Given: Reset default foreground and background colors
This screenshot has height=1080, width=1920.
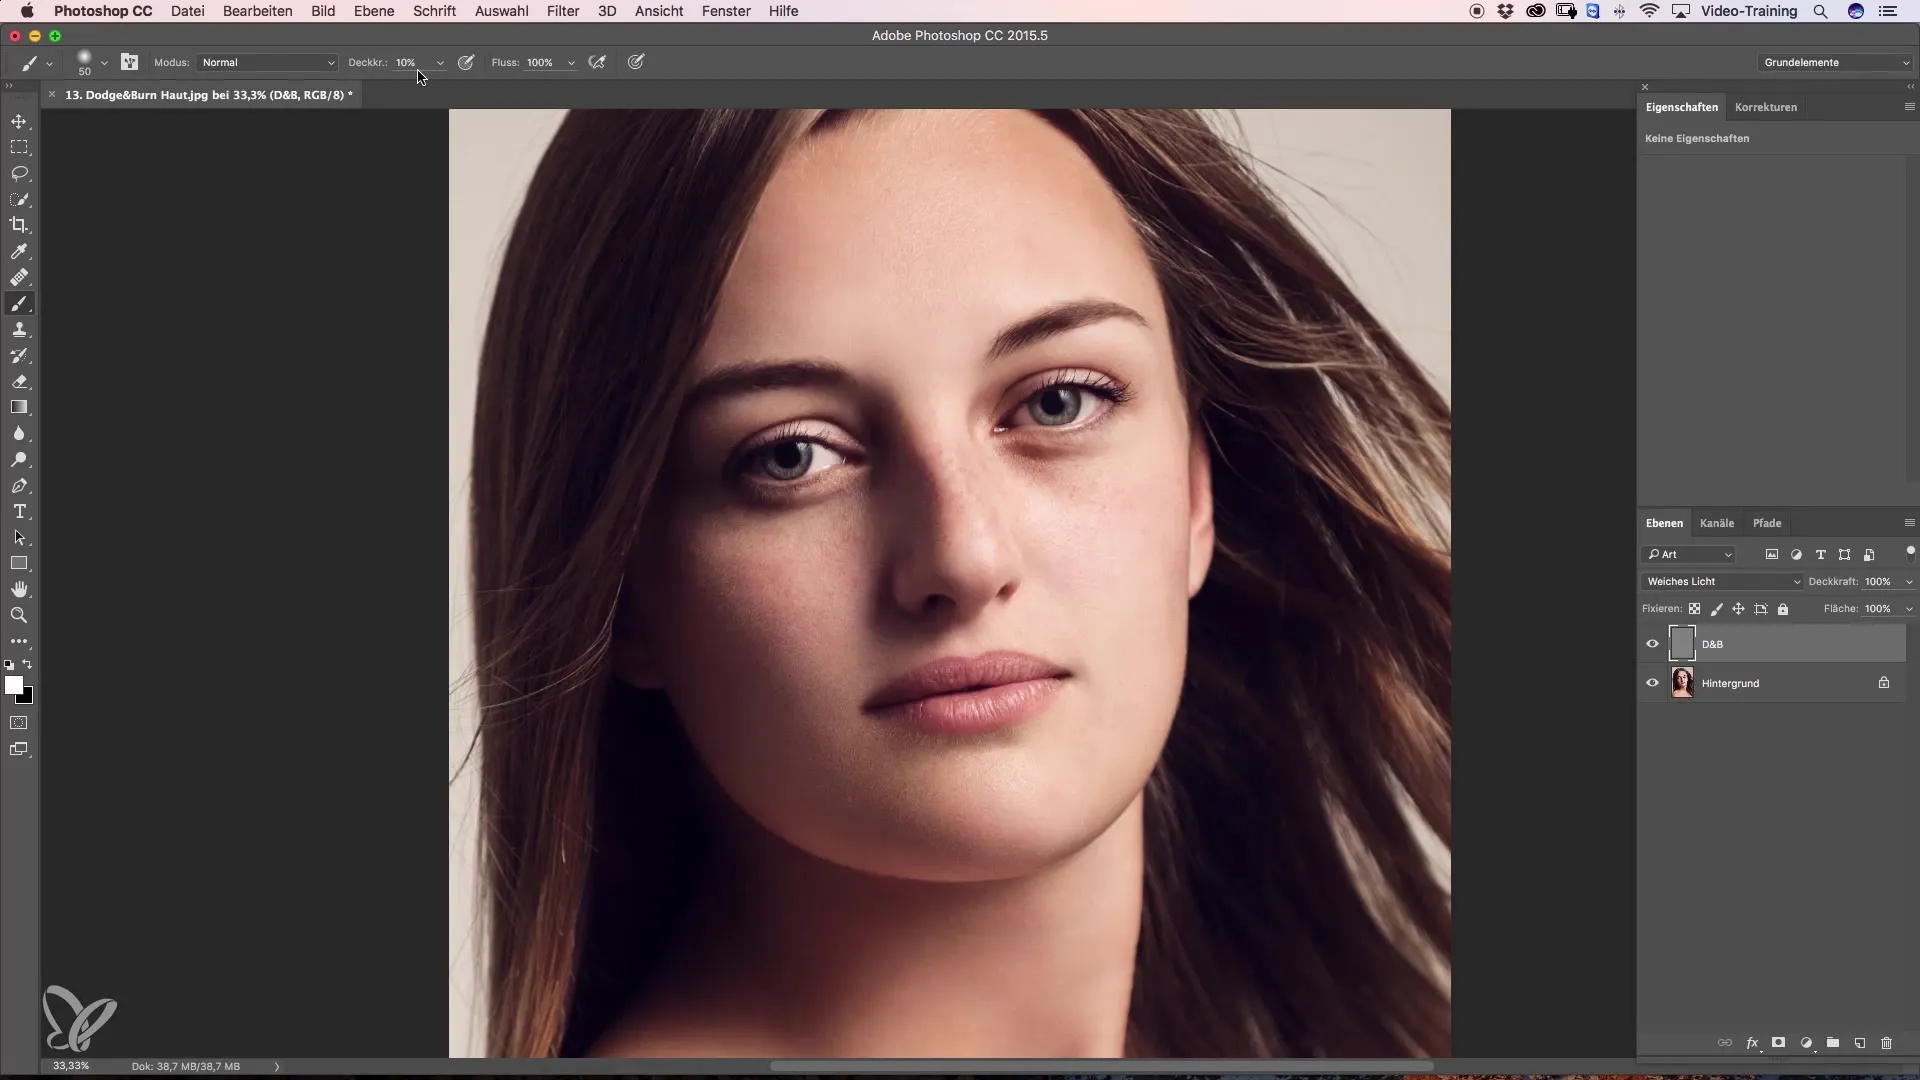Looking at the screenshot, I should pos(9,665).
